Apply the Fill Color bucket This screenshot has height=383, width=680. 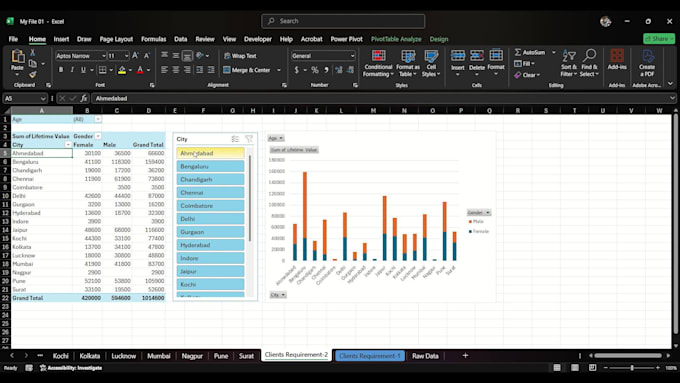click(122, 70)
